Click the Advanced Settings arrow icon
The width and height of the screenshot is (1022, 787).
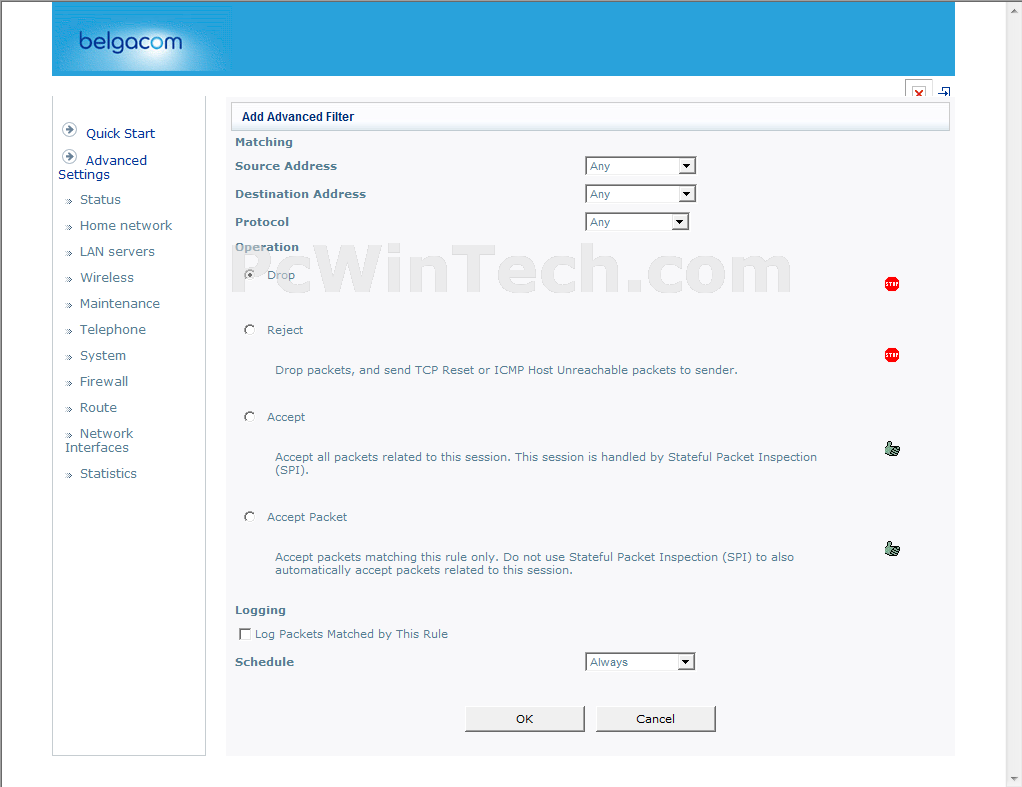70,156
